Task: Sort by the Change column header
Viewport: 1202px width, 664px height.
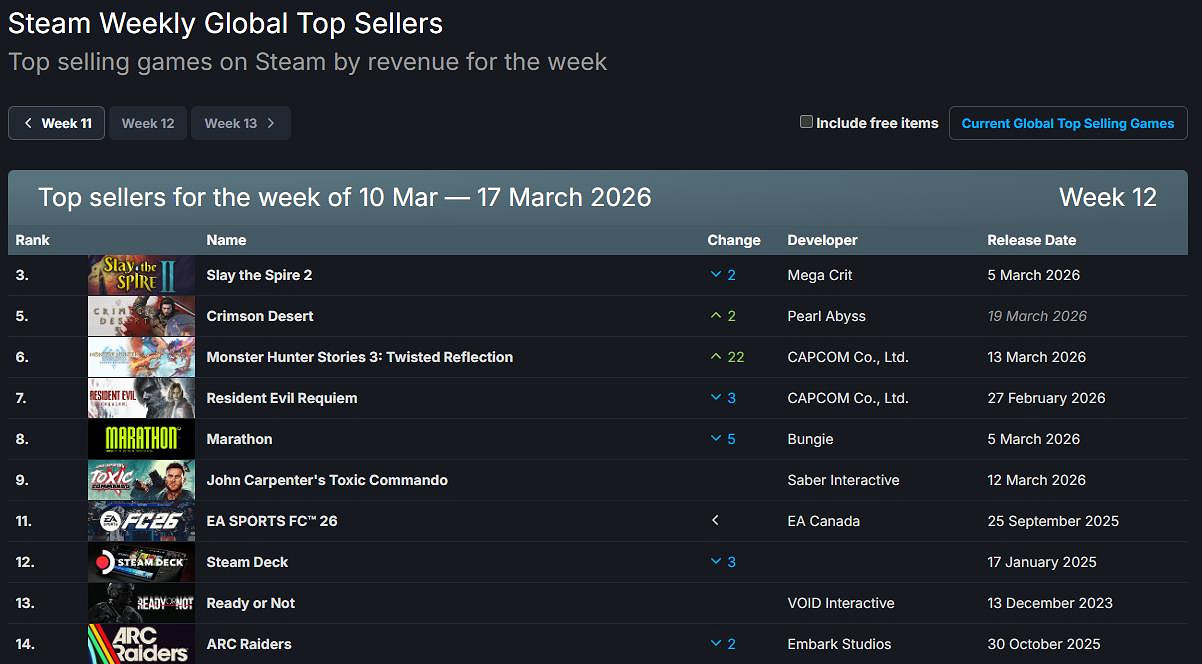Action: 734,240
